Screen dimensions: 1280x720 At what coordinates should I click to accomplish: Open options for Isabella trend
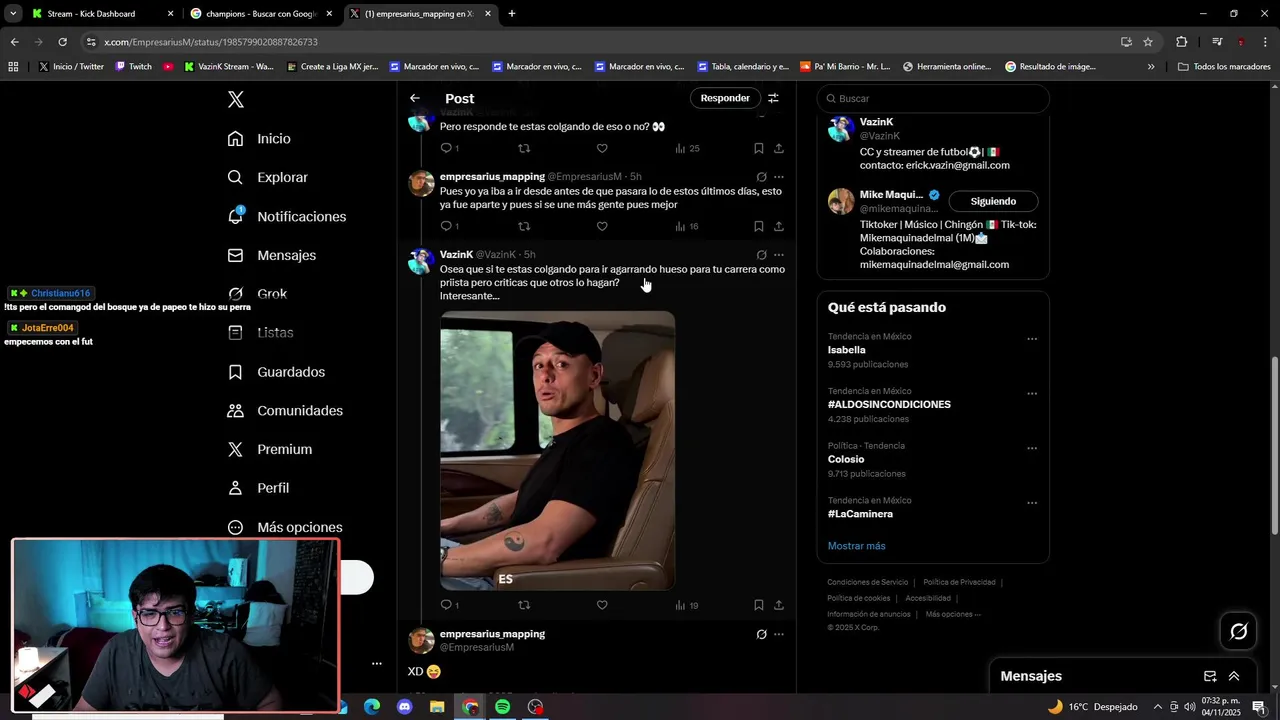pyautogui.click(x=1032, y=339)
